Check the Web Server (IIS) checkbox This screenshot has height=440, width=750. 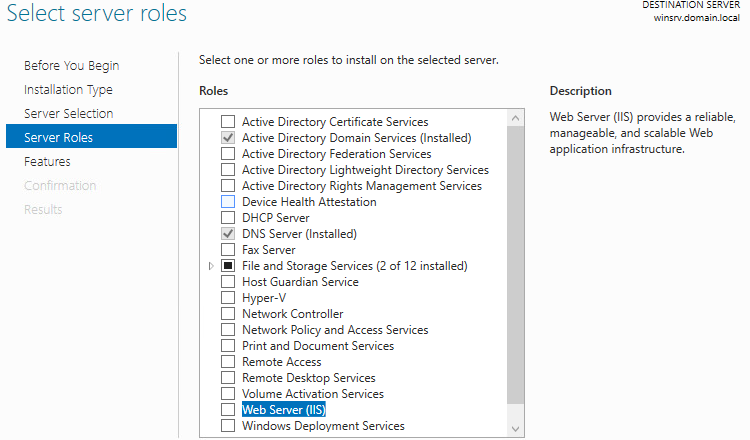(228, 410)
